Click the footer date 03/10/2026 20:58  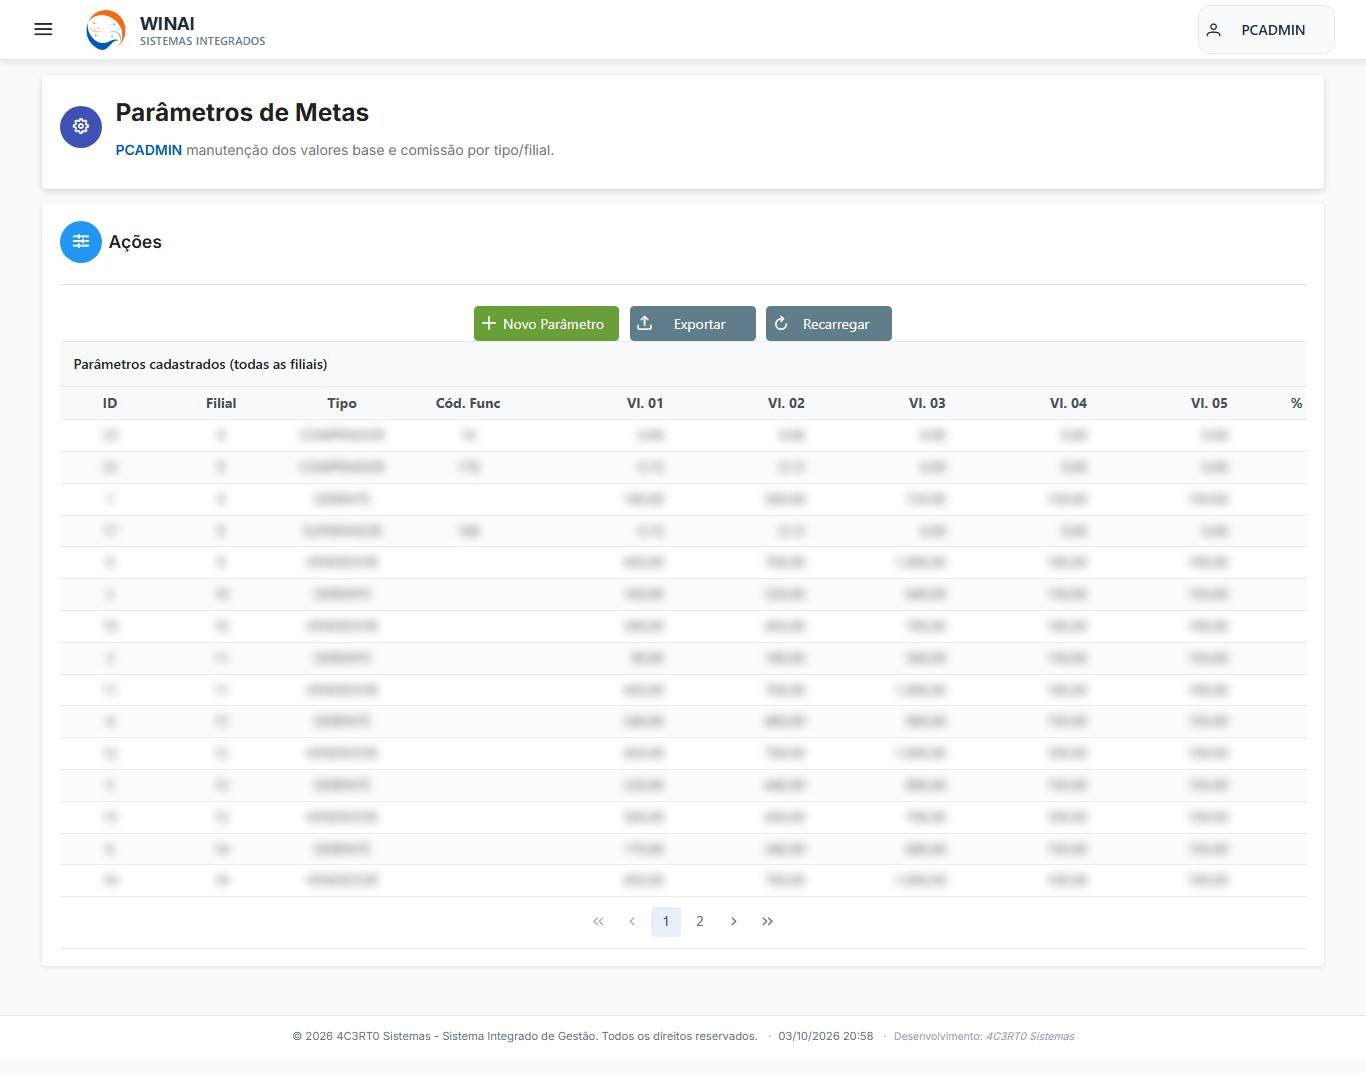pyautogui.click(x=826, y=1036)
